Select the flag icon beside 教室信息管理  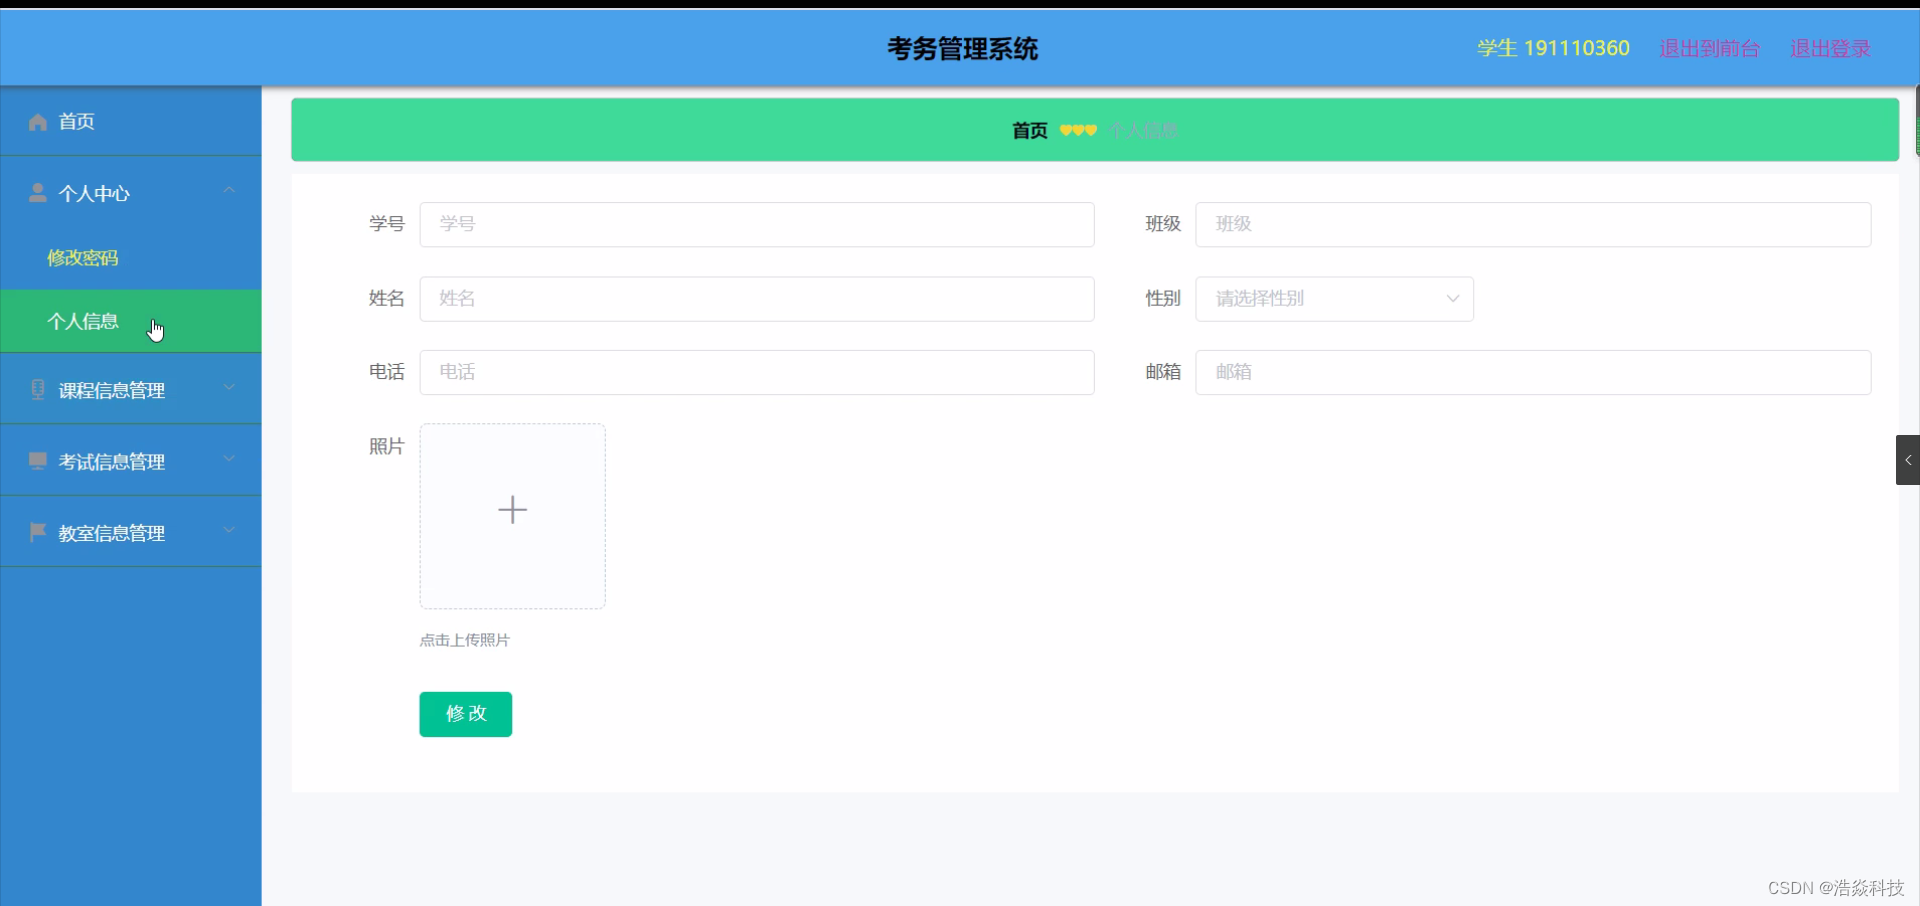pos(37,532)
